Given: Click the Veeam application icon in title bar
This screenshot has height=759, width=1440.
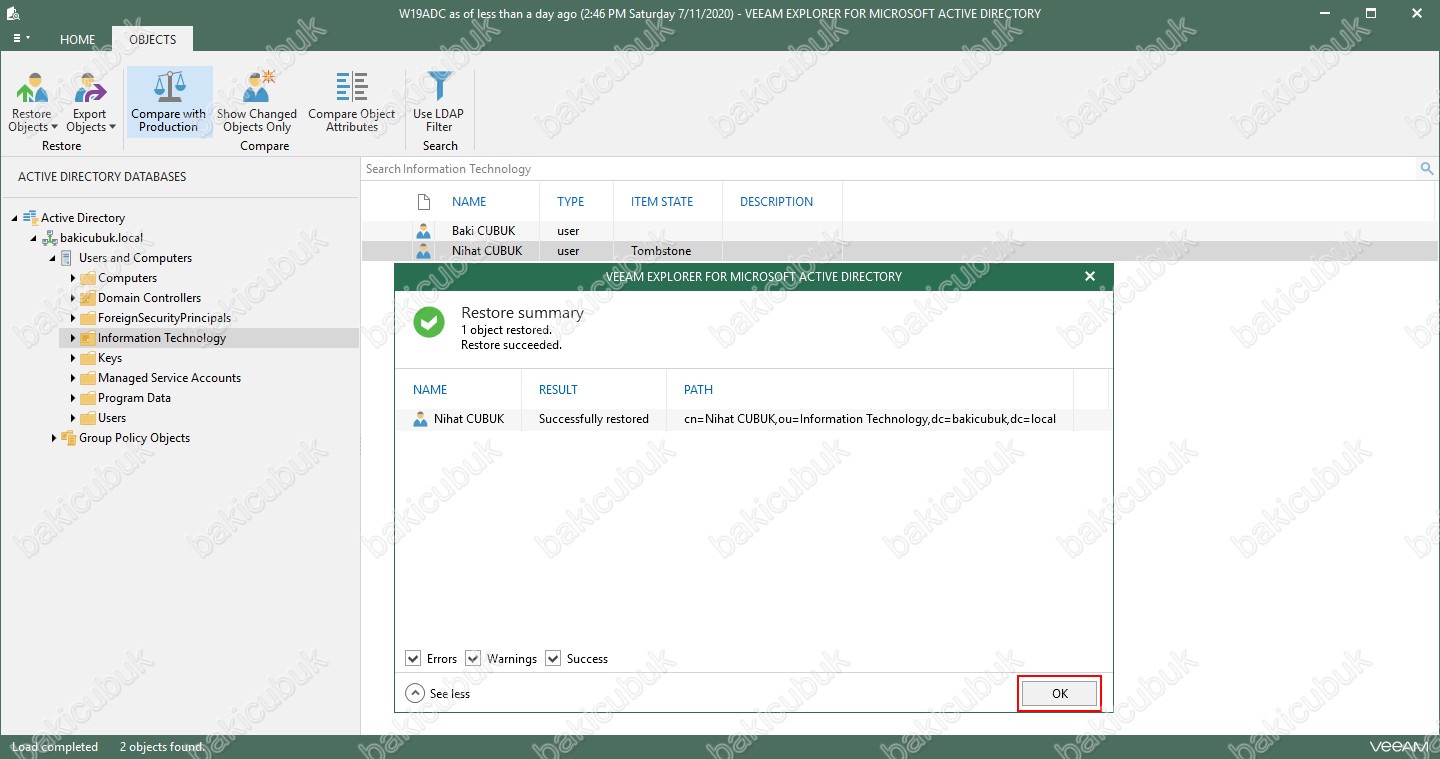Looking at the screenshot, I should (x=14, y=14).
